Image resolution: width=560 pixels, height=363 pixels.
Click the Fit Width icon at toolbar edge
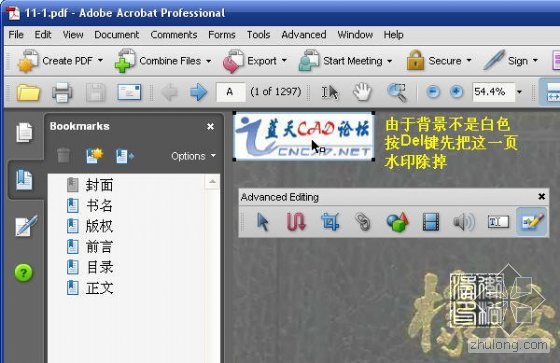click(x=552, y=93)
